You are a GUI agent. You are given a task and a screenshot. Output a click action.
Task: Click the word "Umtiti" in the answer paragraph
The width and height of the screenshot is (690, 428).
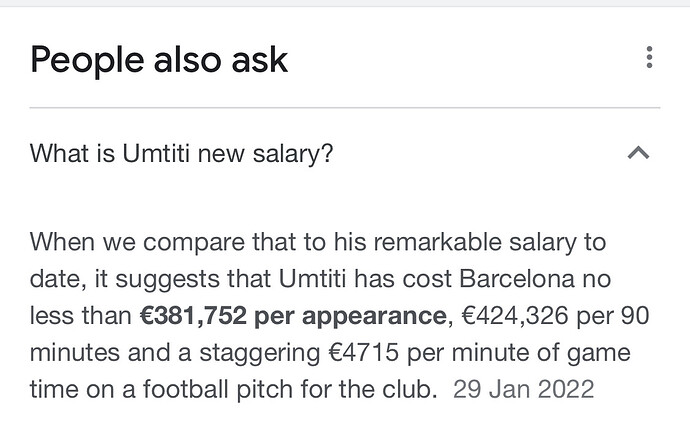pos(326,280)
